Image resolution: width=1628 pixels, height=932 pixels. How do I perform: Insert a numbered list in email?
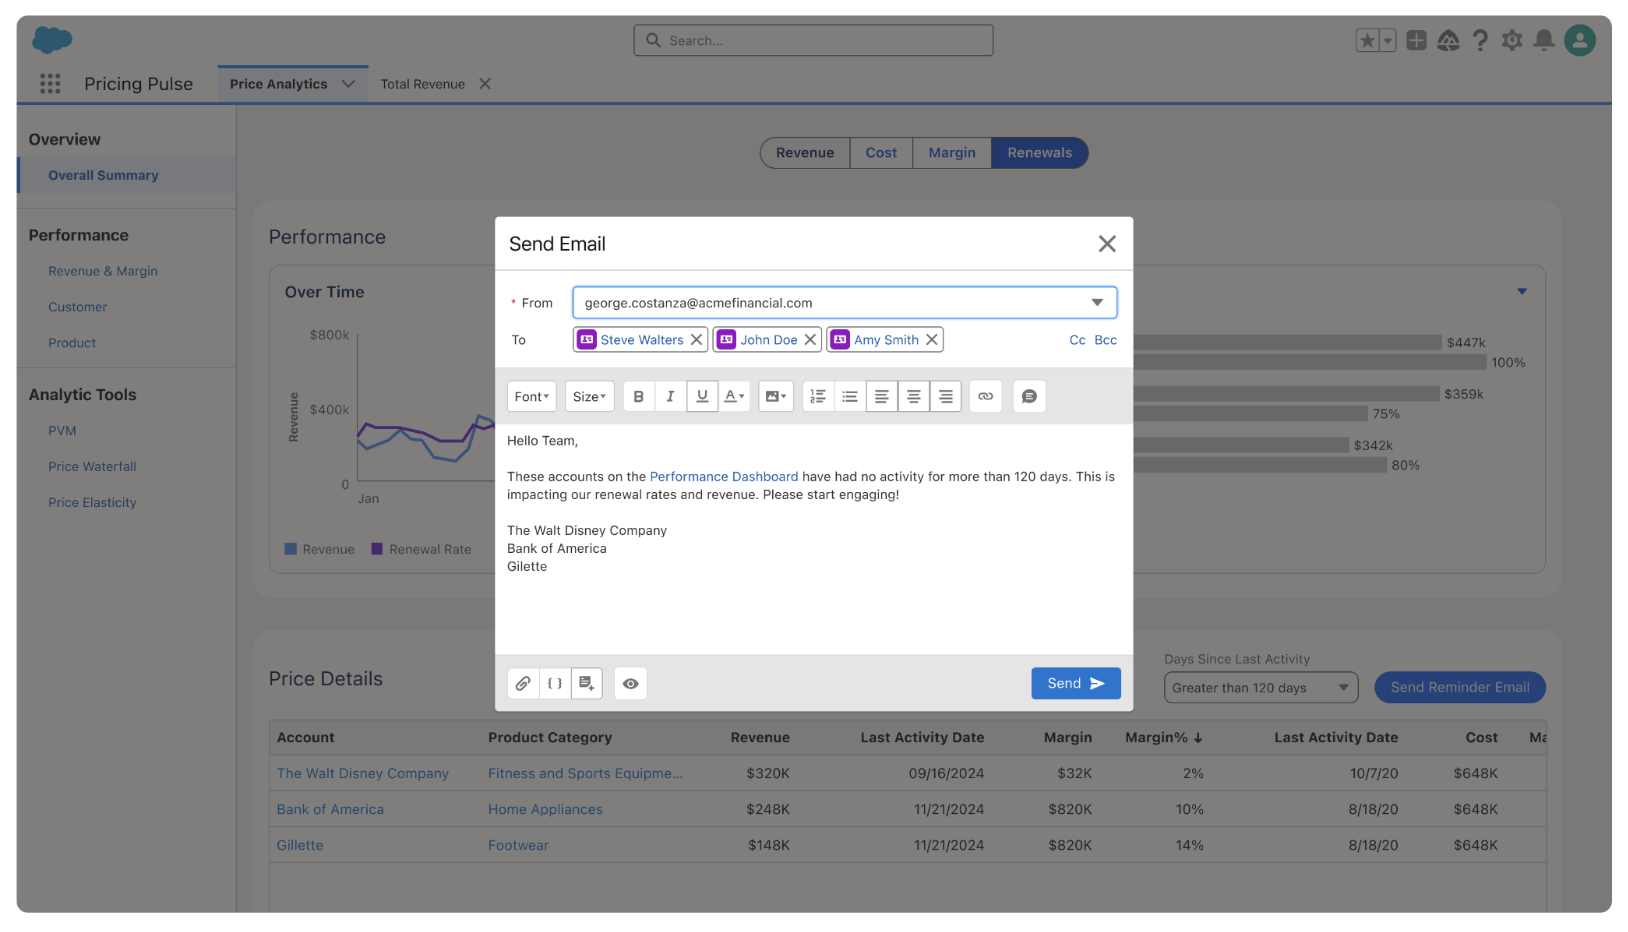(x=818, y=397)
